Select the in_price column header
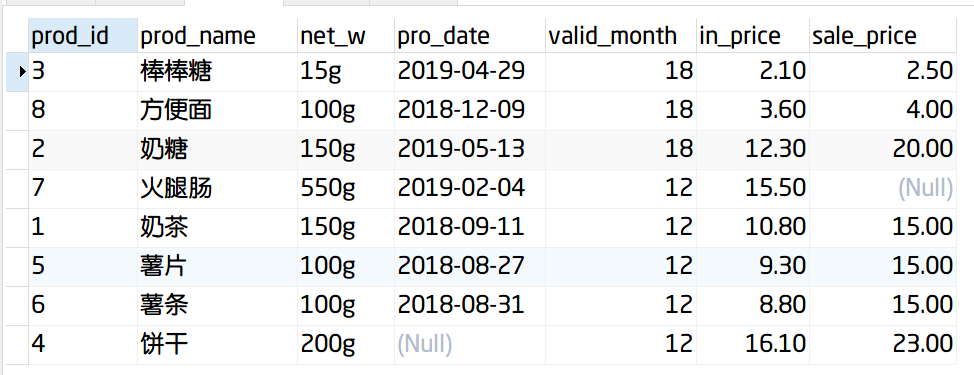The width and height of the screenshot is (974, 375). 752,35
